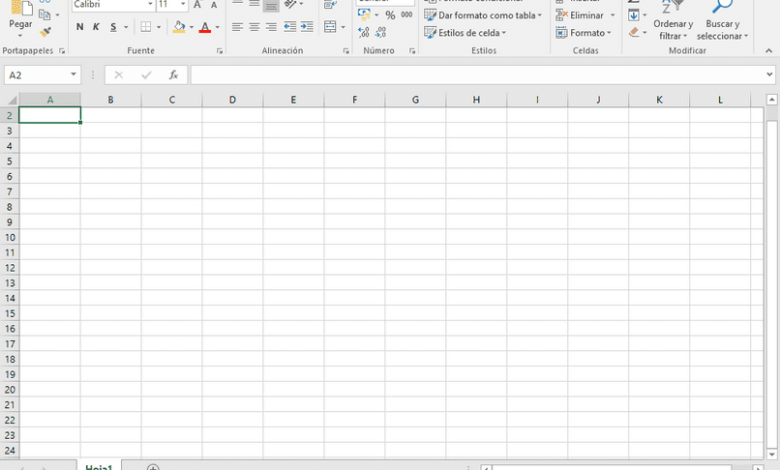Open the Alineación dialog launcher
The image size is (780, 470).
click(x=346, y=51)
